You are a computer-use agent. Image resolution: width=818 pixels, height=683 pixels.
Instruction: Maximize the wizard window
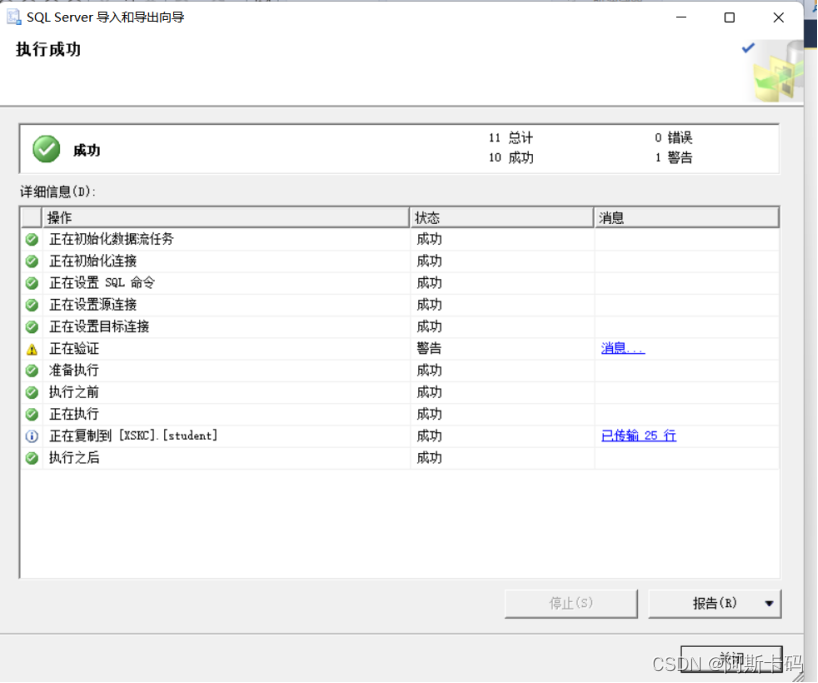point(729,18)
